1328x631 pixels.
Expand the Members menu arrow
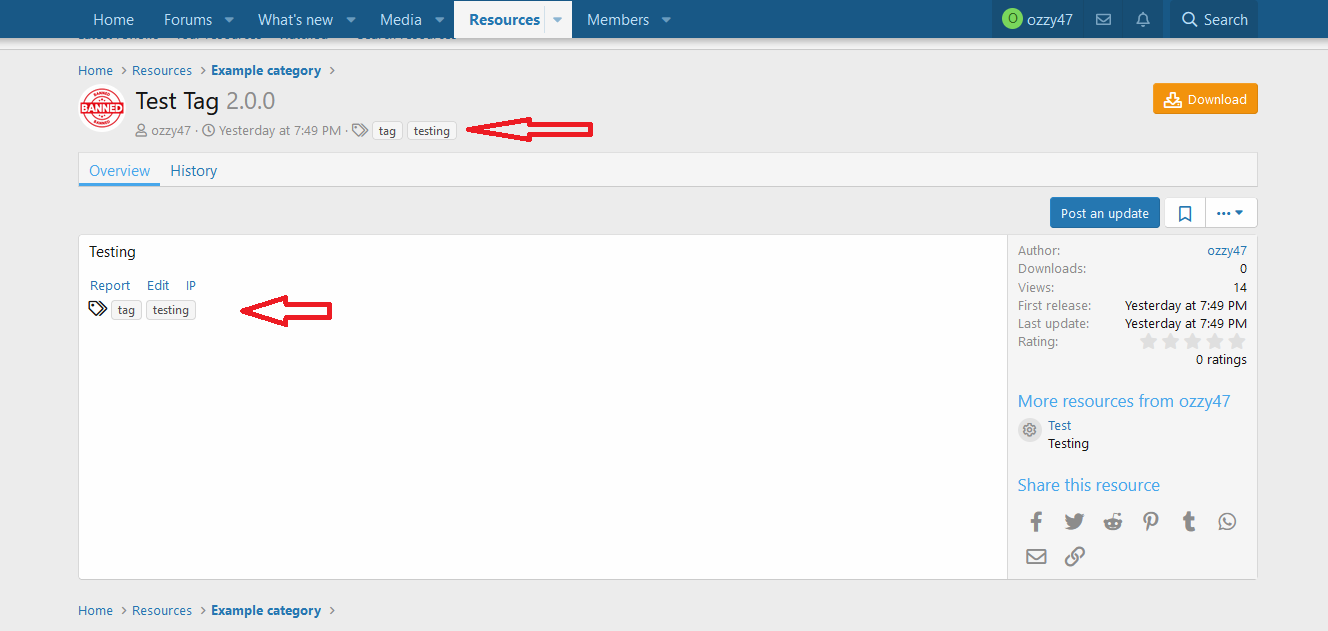pos(666,20)
